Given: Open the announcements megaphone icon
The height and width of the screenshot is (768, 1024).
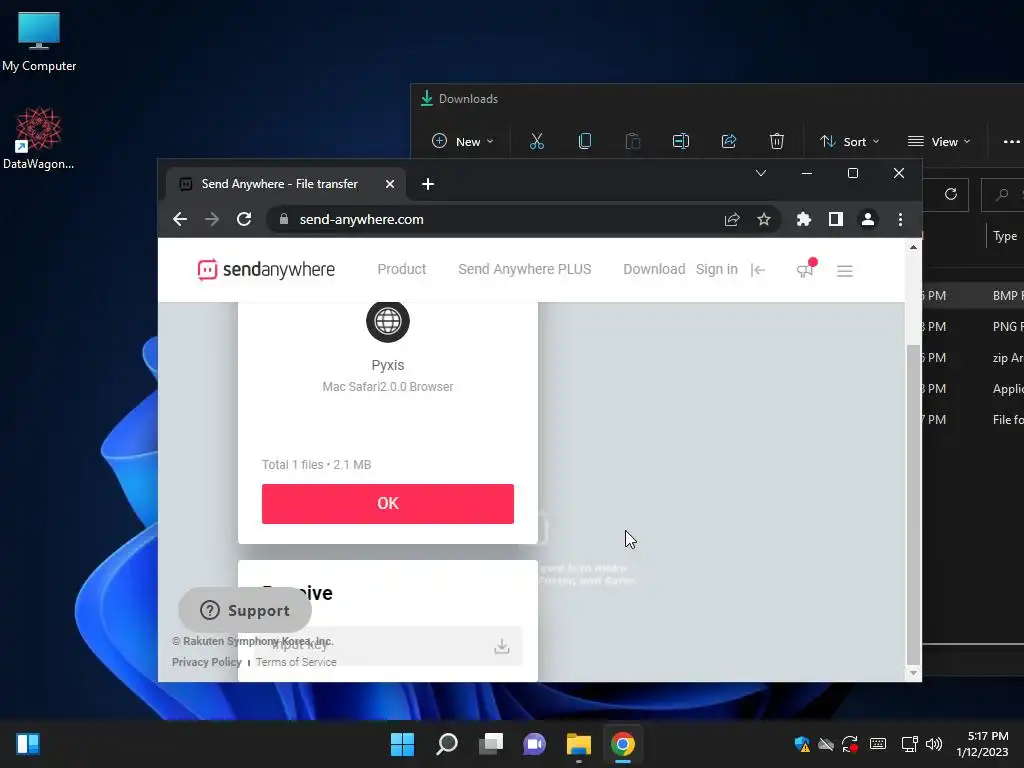Looking at the screenshot, I should coord(805,269).
